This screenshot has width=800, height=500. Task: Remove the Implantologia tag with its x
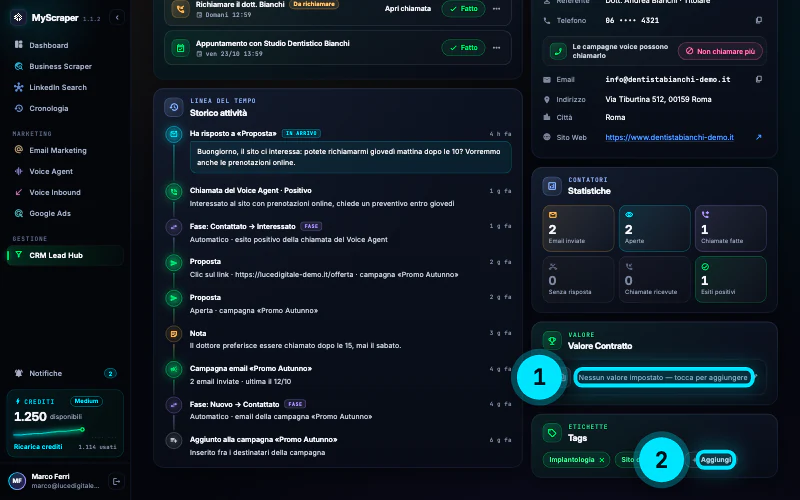[602, 460]
